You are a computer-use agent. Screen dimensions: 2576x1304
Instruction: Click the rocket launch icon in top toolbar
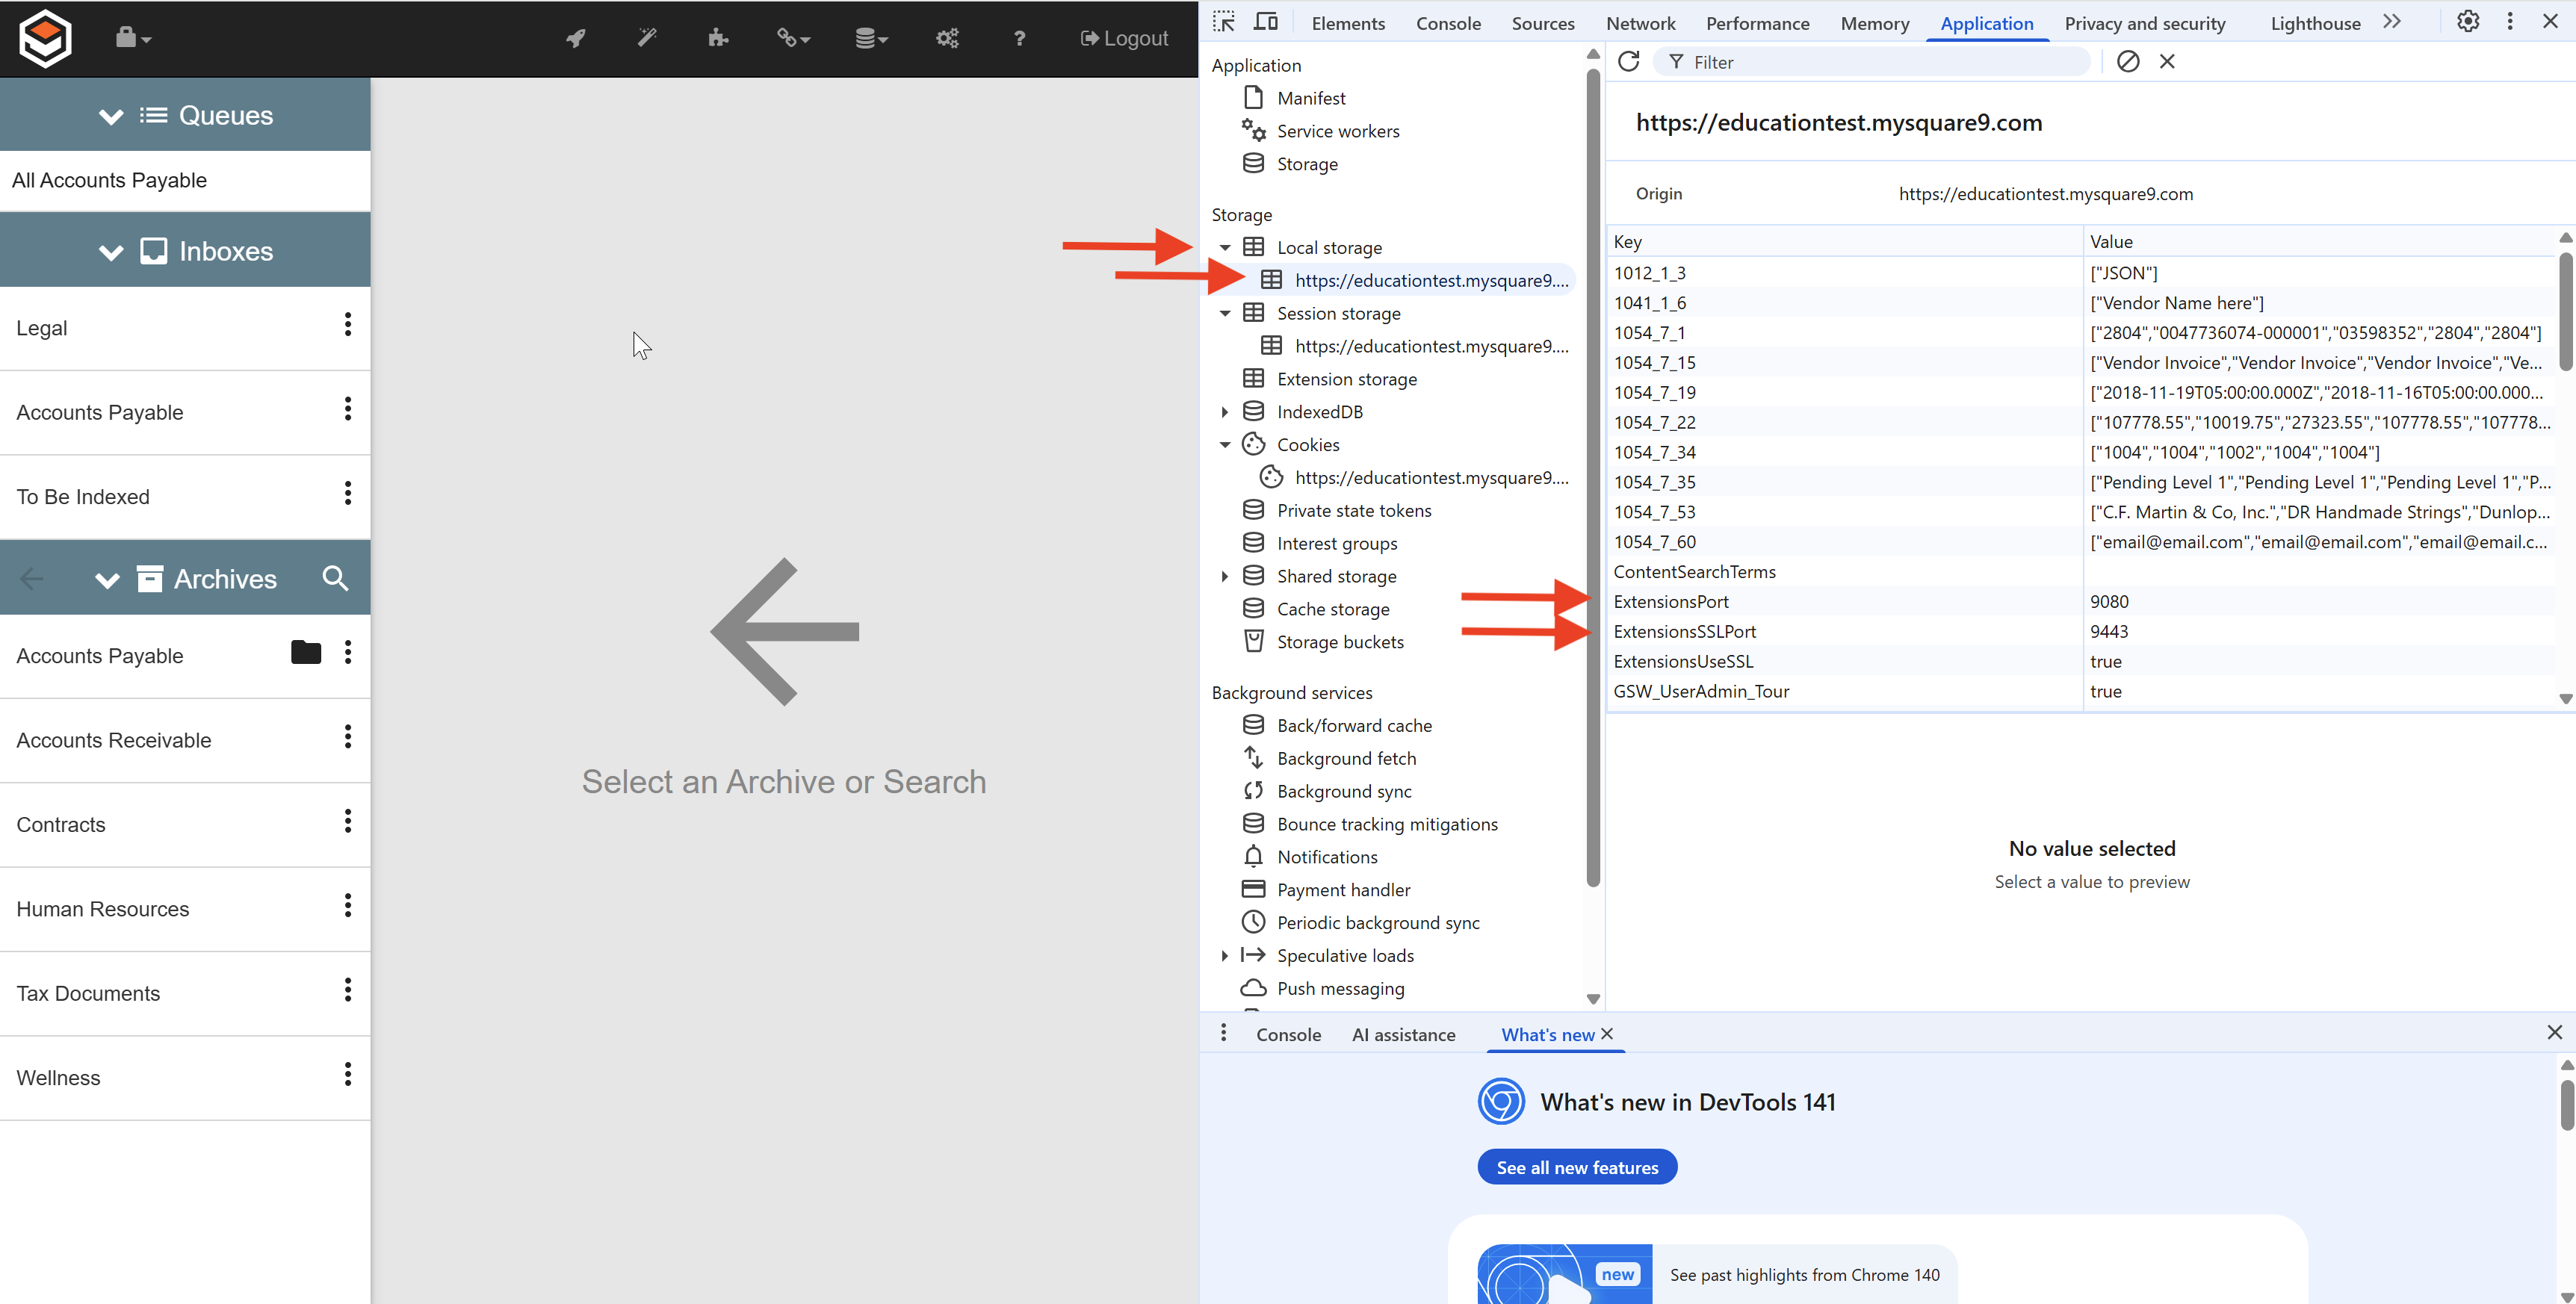click(575, 38)
